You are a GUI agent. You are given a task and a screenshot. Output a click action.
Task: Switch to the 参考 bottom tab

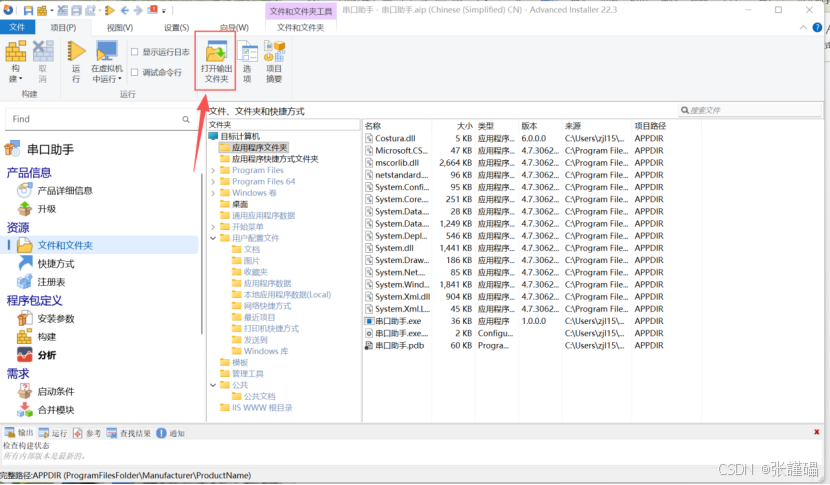click(x=87, y=433)
